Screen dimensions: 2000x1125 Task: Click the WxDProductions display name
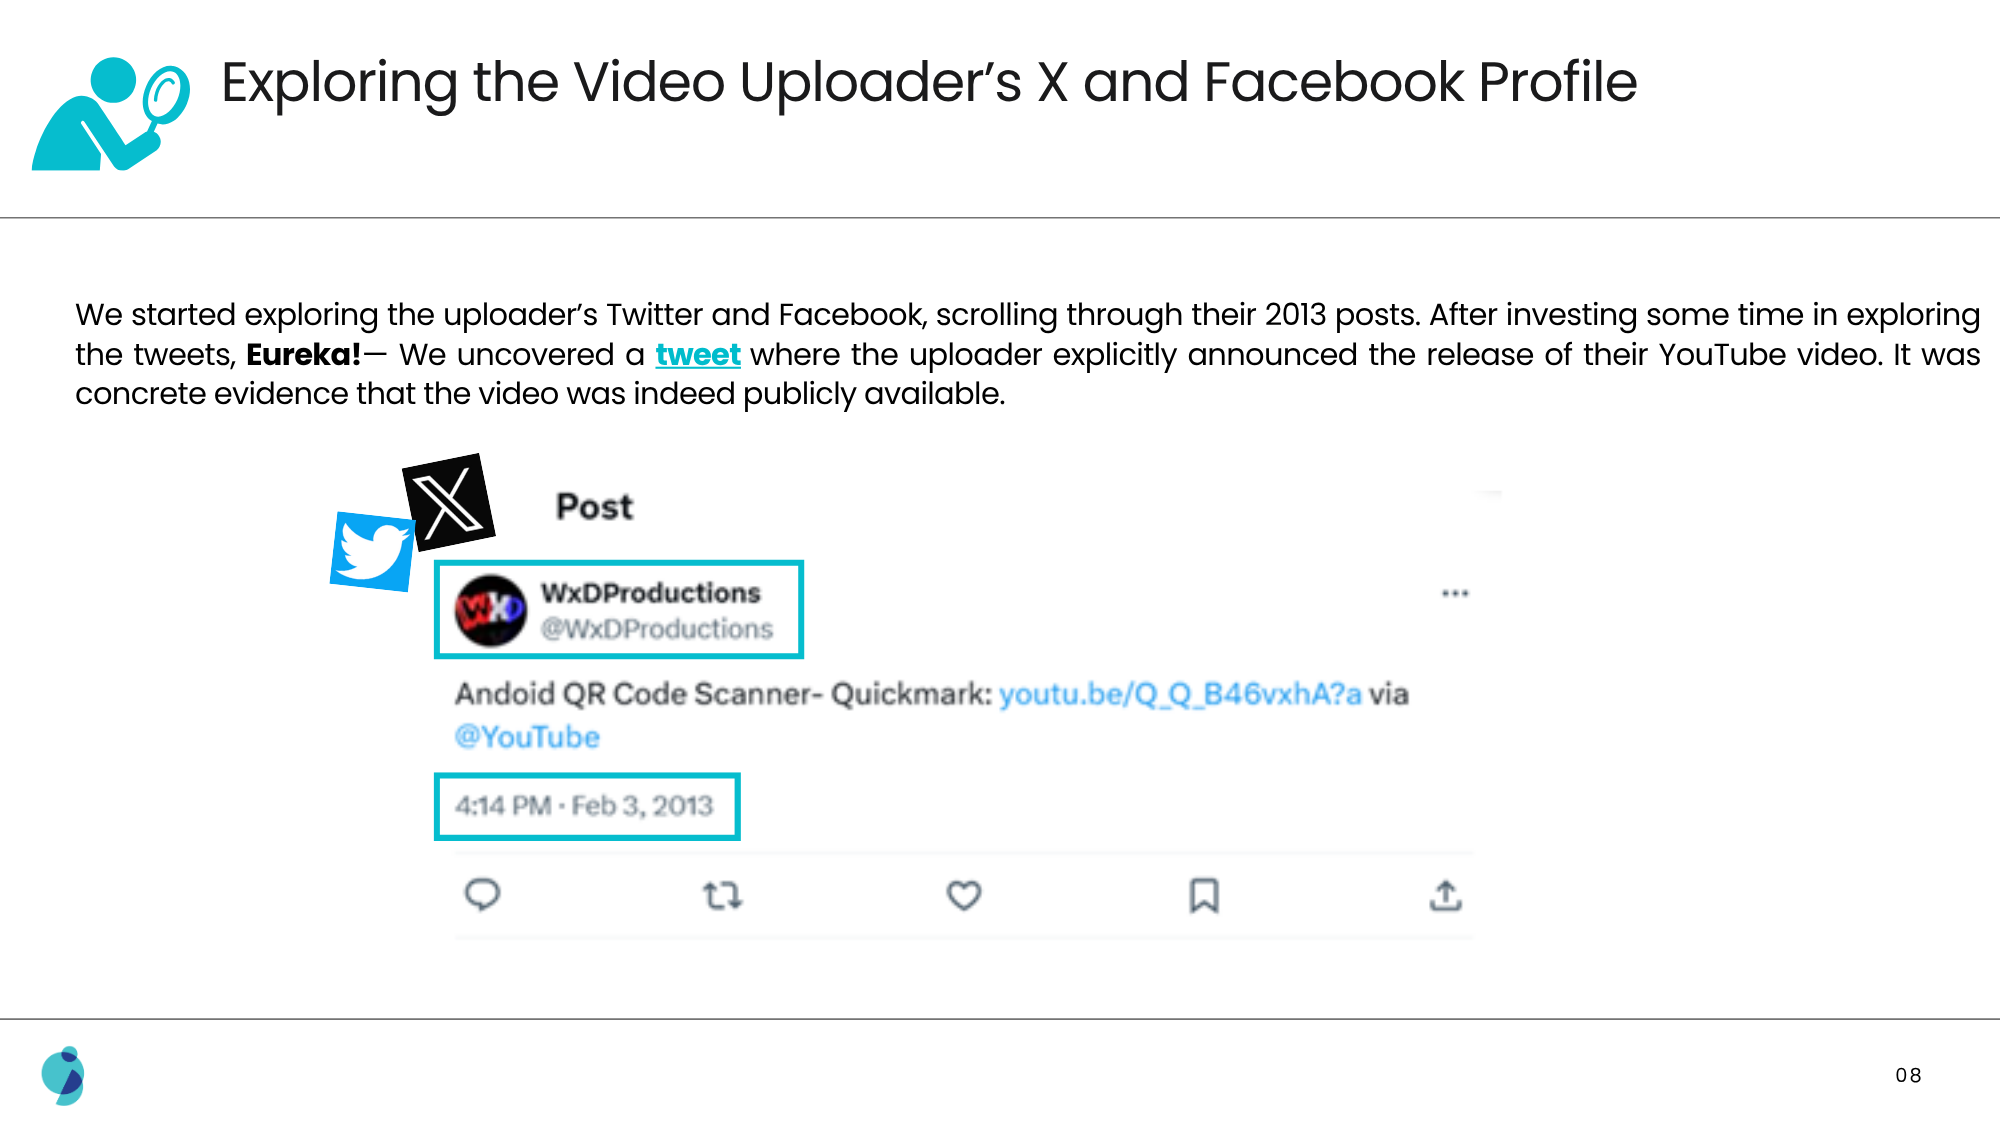(x=651, y=593)
